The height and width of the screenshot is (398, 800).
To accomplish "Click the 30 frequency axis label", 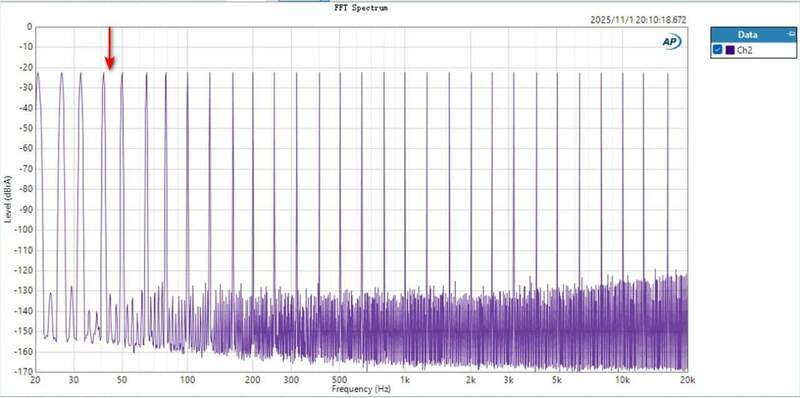I will point(73,380).
